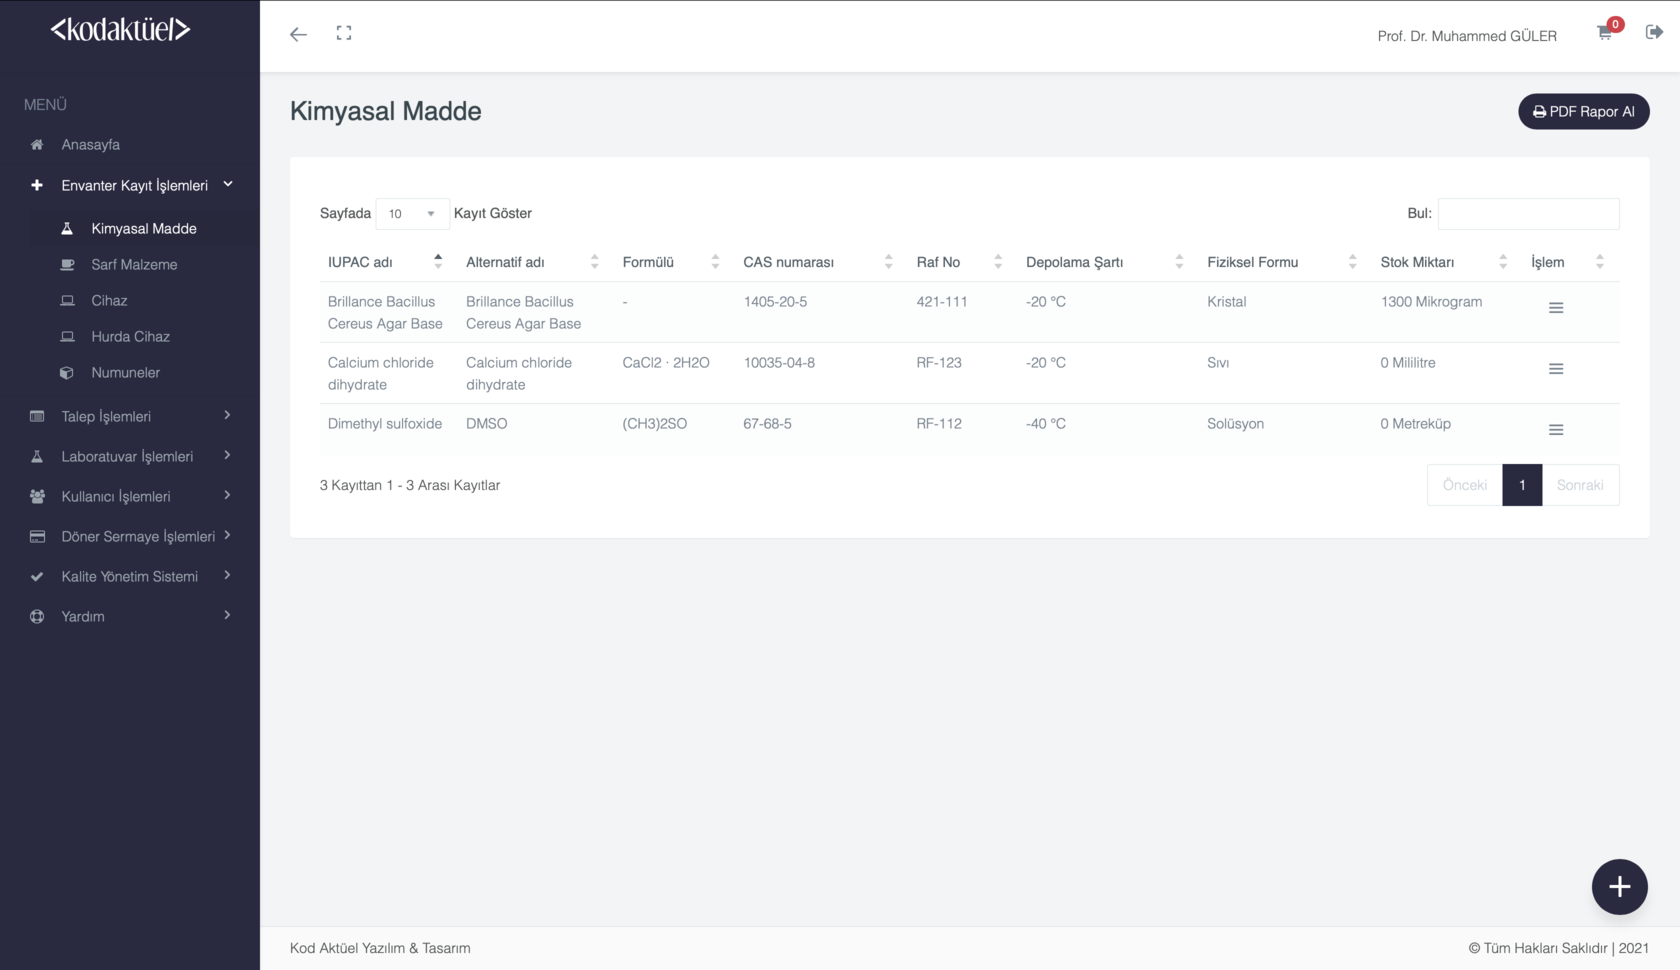
Task: Click the Bul search input field
Action: (x=1528, y=214)
